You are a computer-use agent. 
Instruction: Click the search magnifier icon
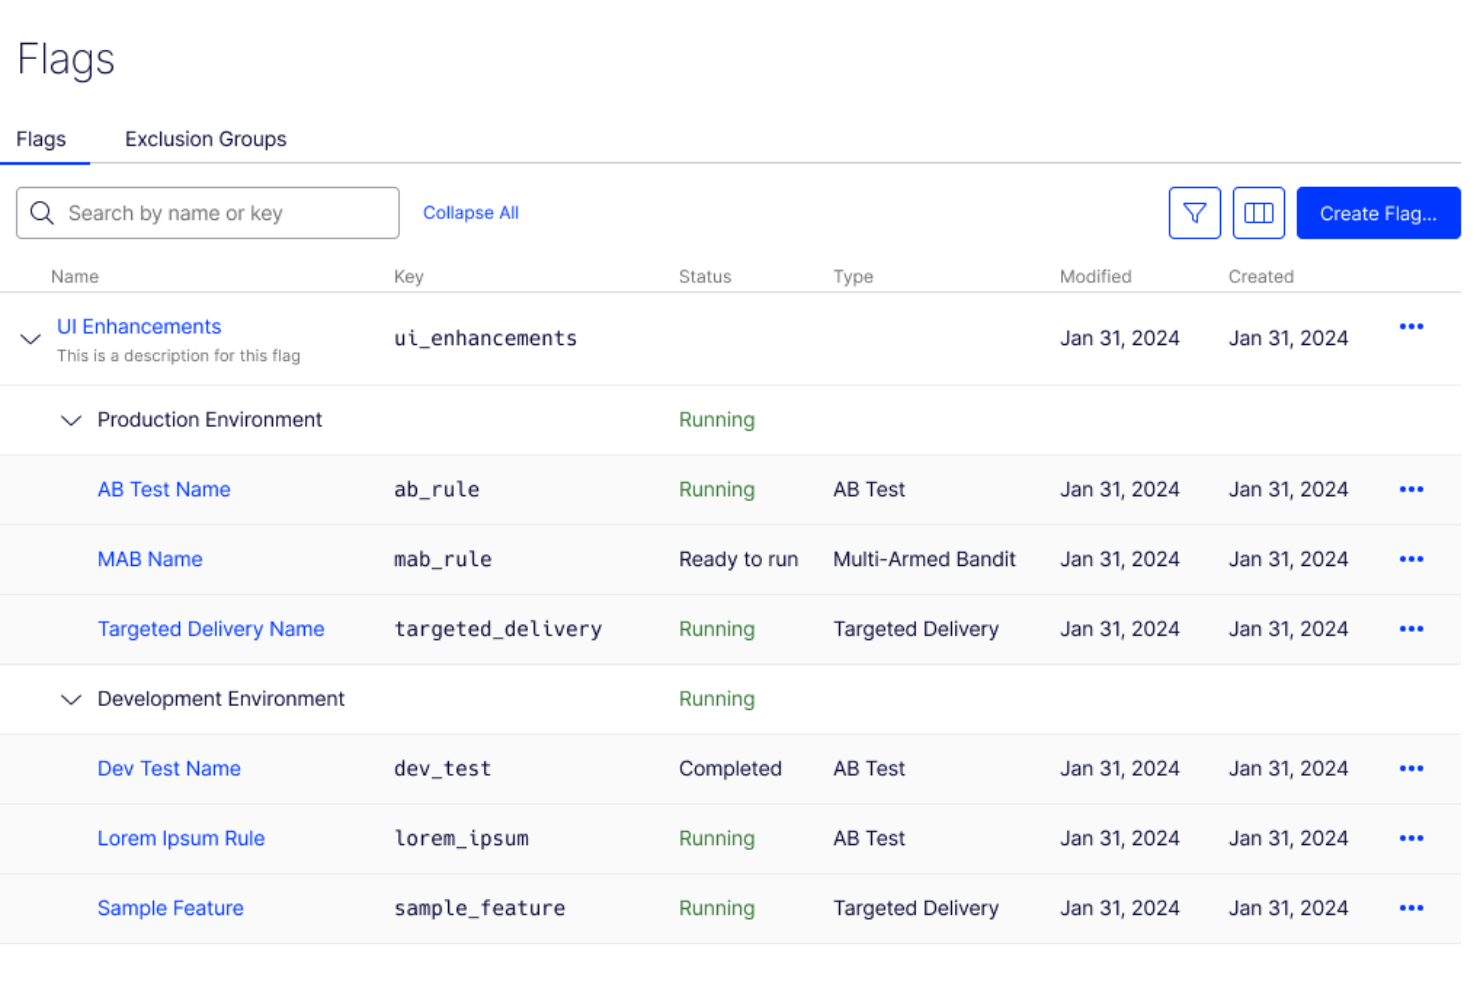tap(42, 212)
